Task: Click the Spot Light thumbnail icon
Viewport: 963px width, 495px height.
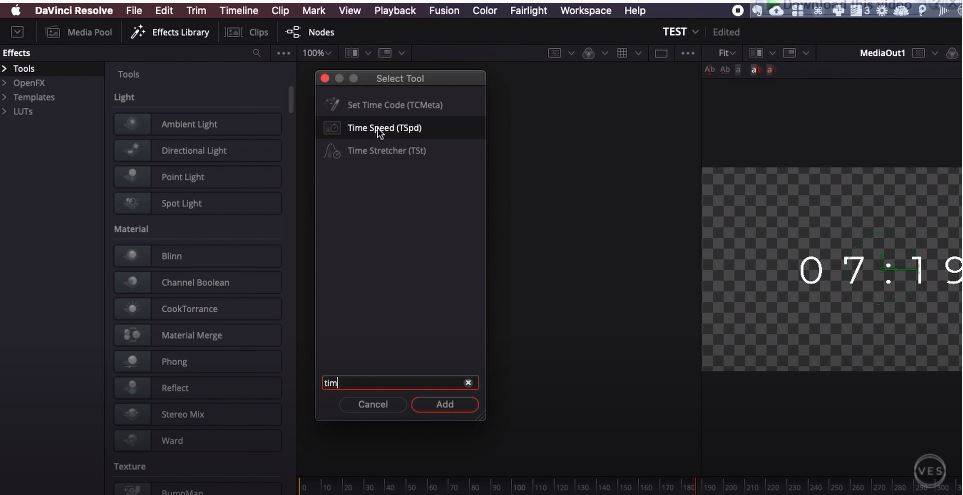Action: [x=131, y=203]
